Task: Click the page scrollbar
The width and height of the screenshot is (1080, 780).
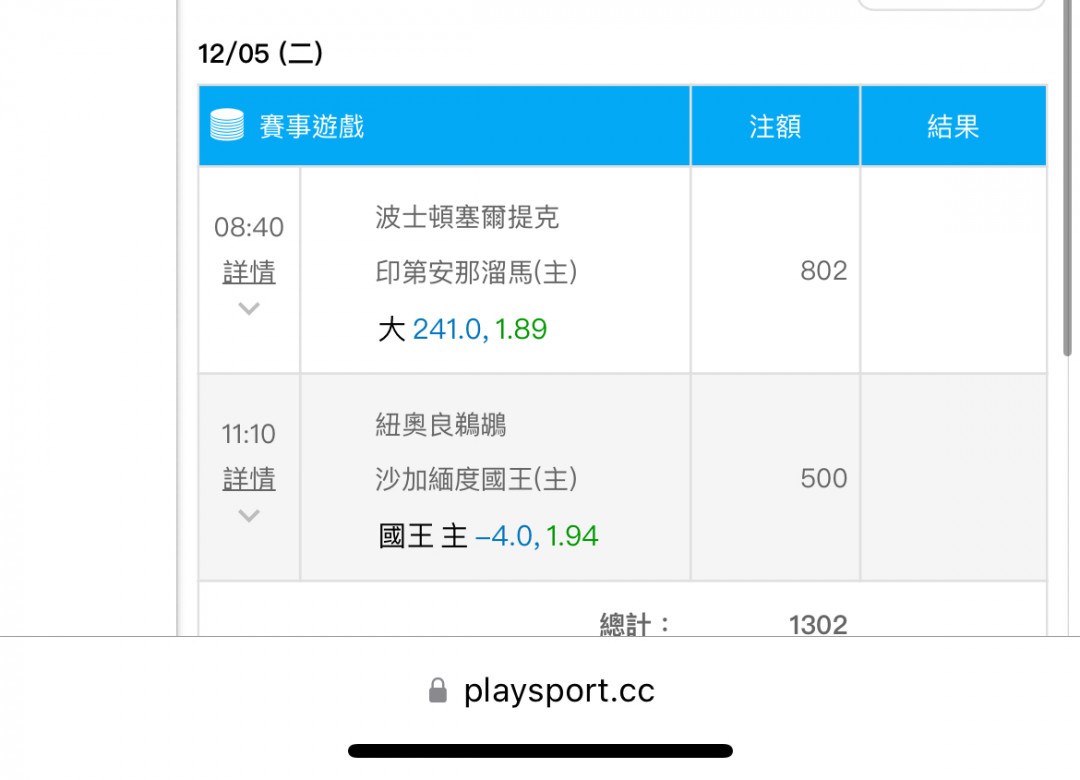Action: click(x=1067, y=179)
